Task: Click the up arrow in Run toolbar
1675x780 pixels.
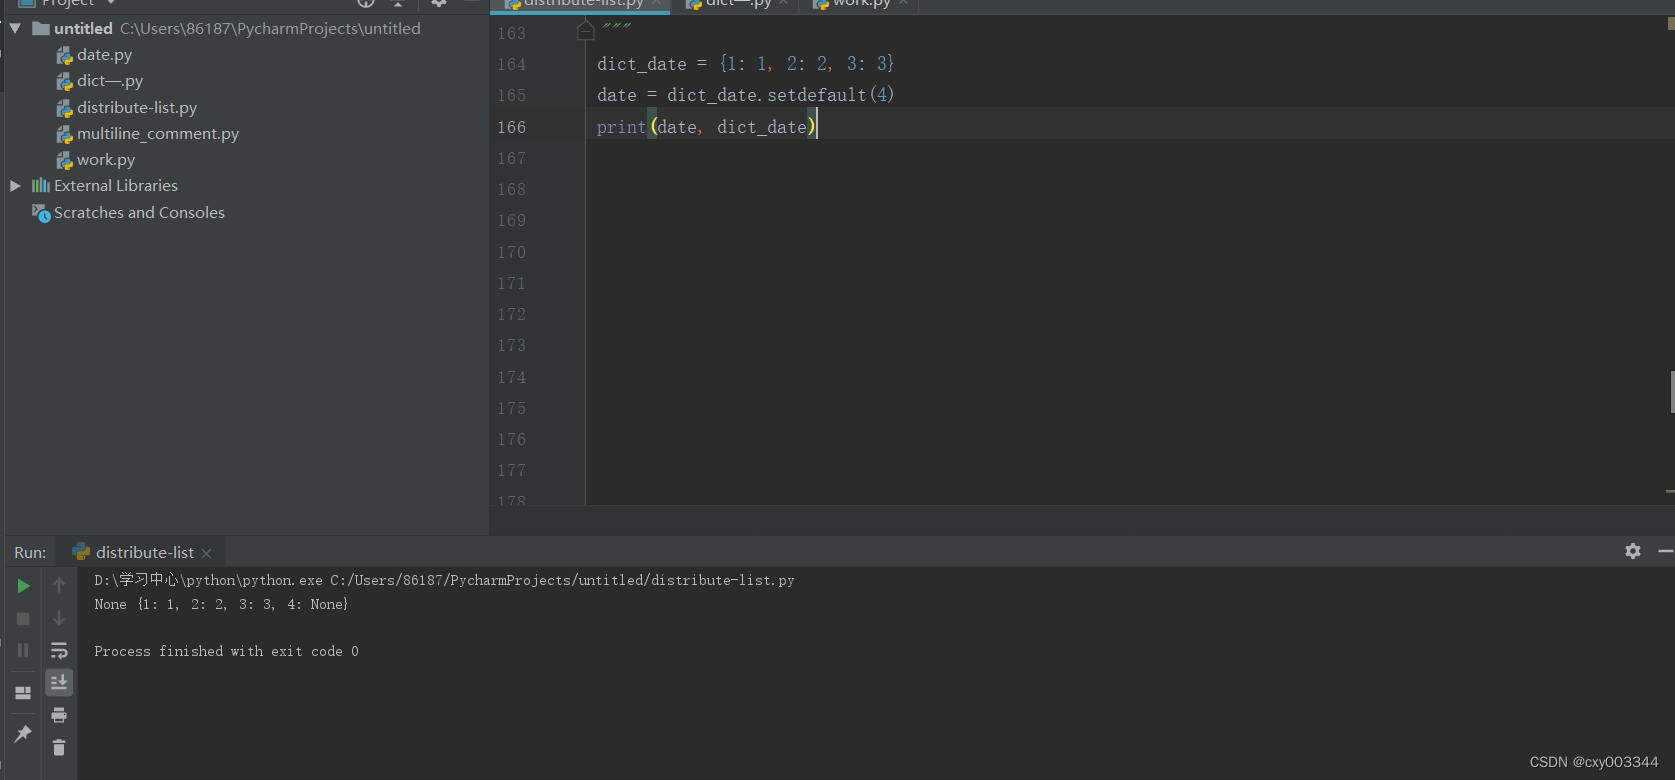Action: coord(59,585)
